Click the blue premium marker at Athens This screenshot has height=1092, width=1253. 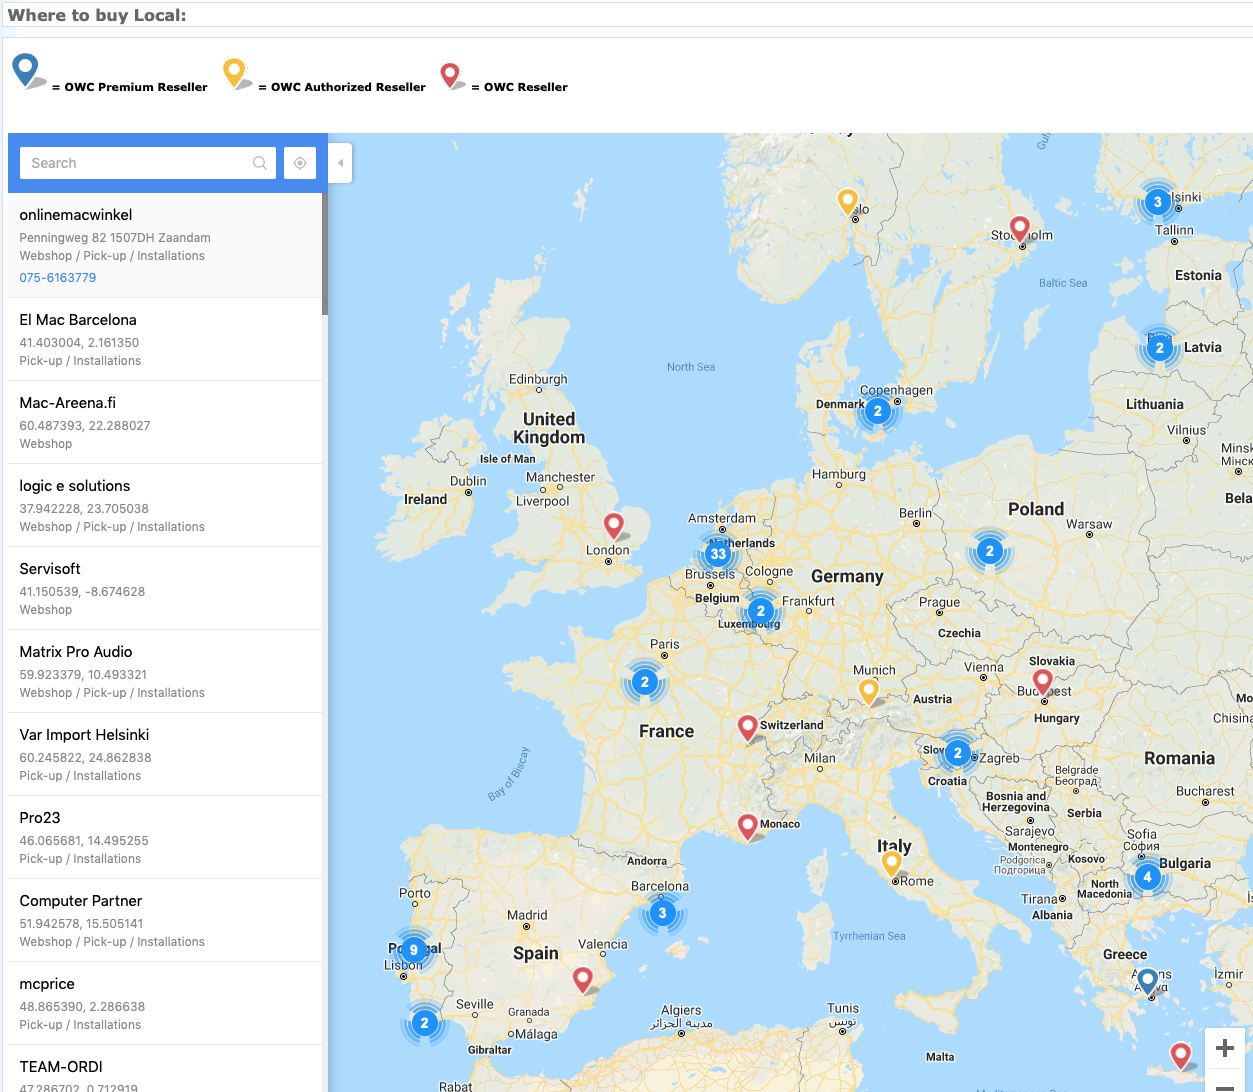click(1148, 982)
